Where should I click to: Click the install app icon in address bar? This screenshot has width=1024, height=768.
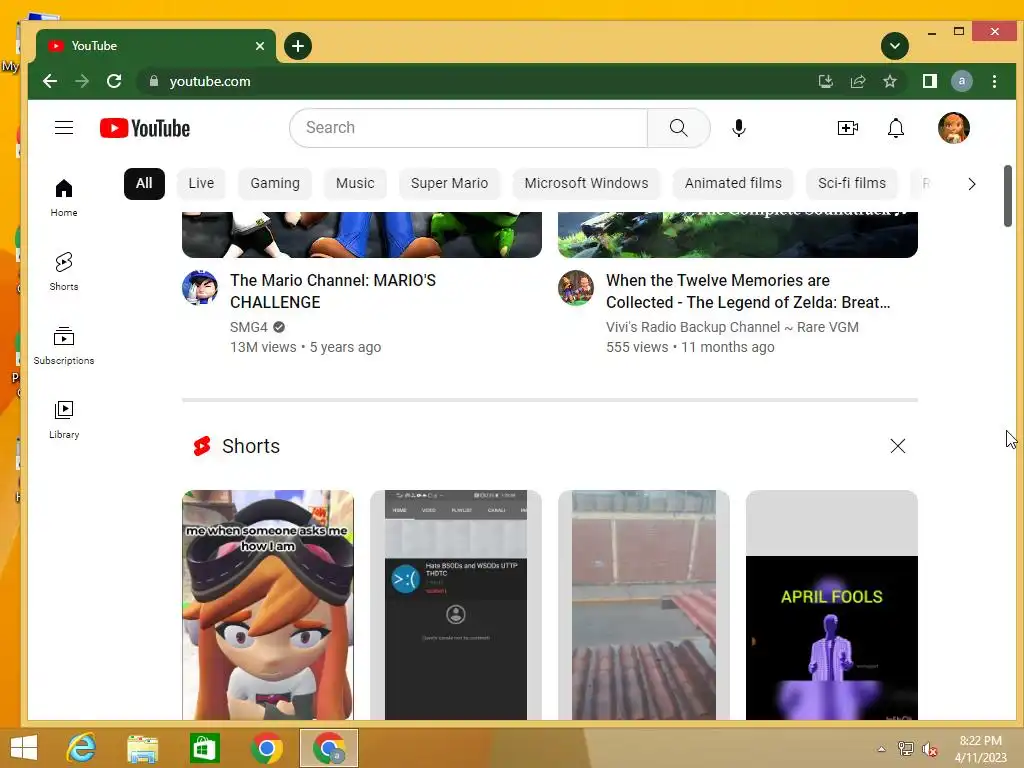(x=825, y=81)
